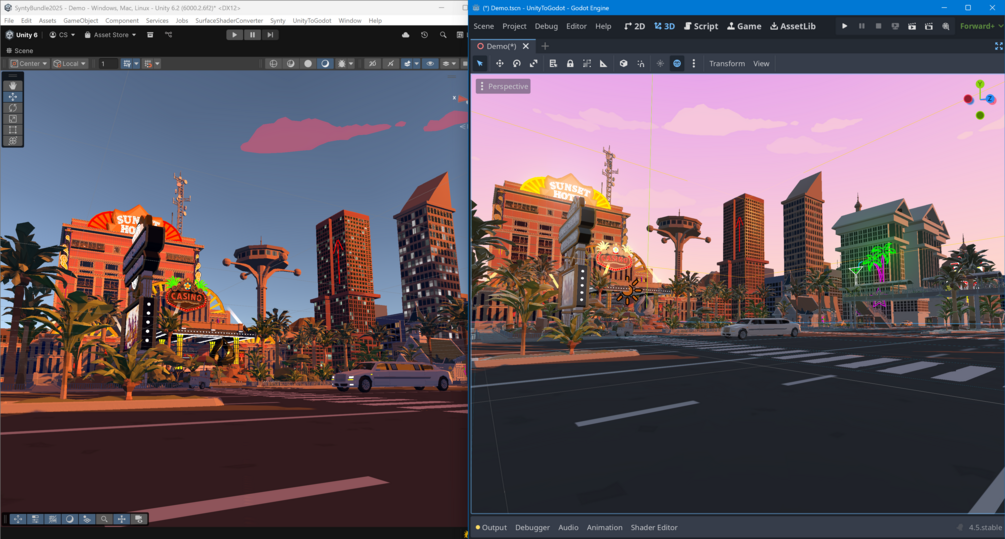Open Unity snap increment dropdown arrow

coord(157,63)
